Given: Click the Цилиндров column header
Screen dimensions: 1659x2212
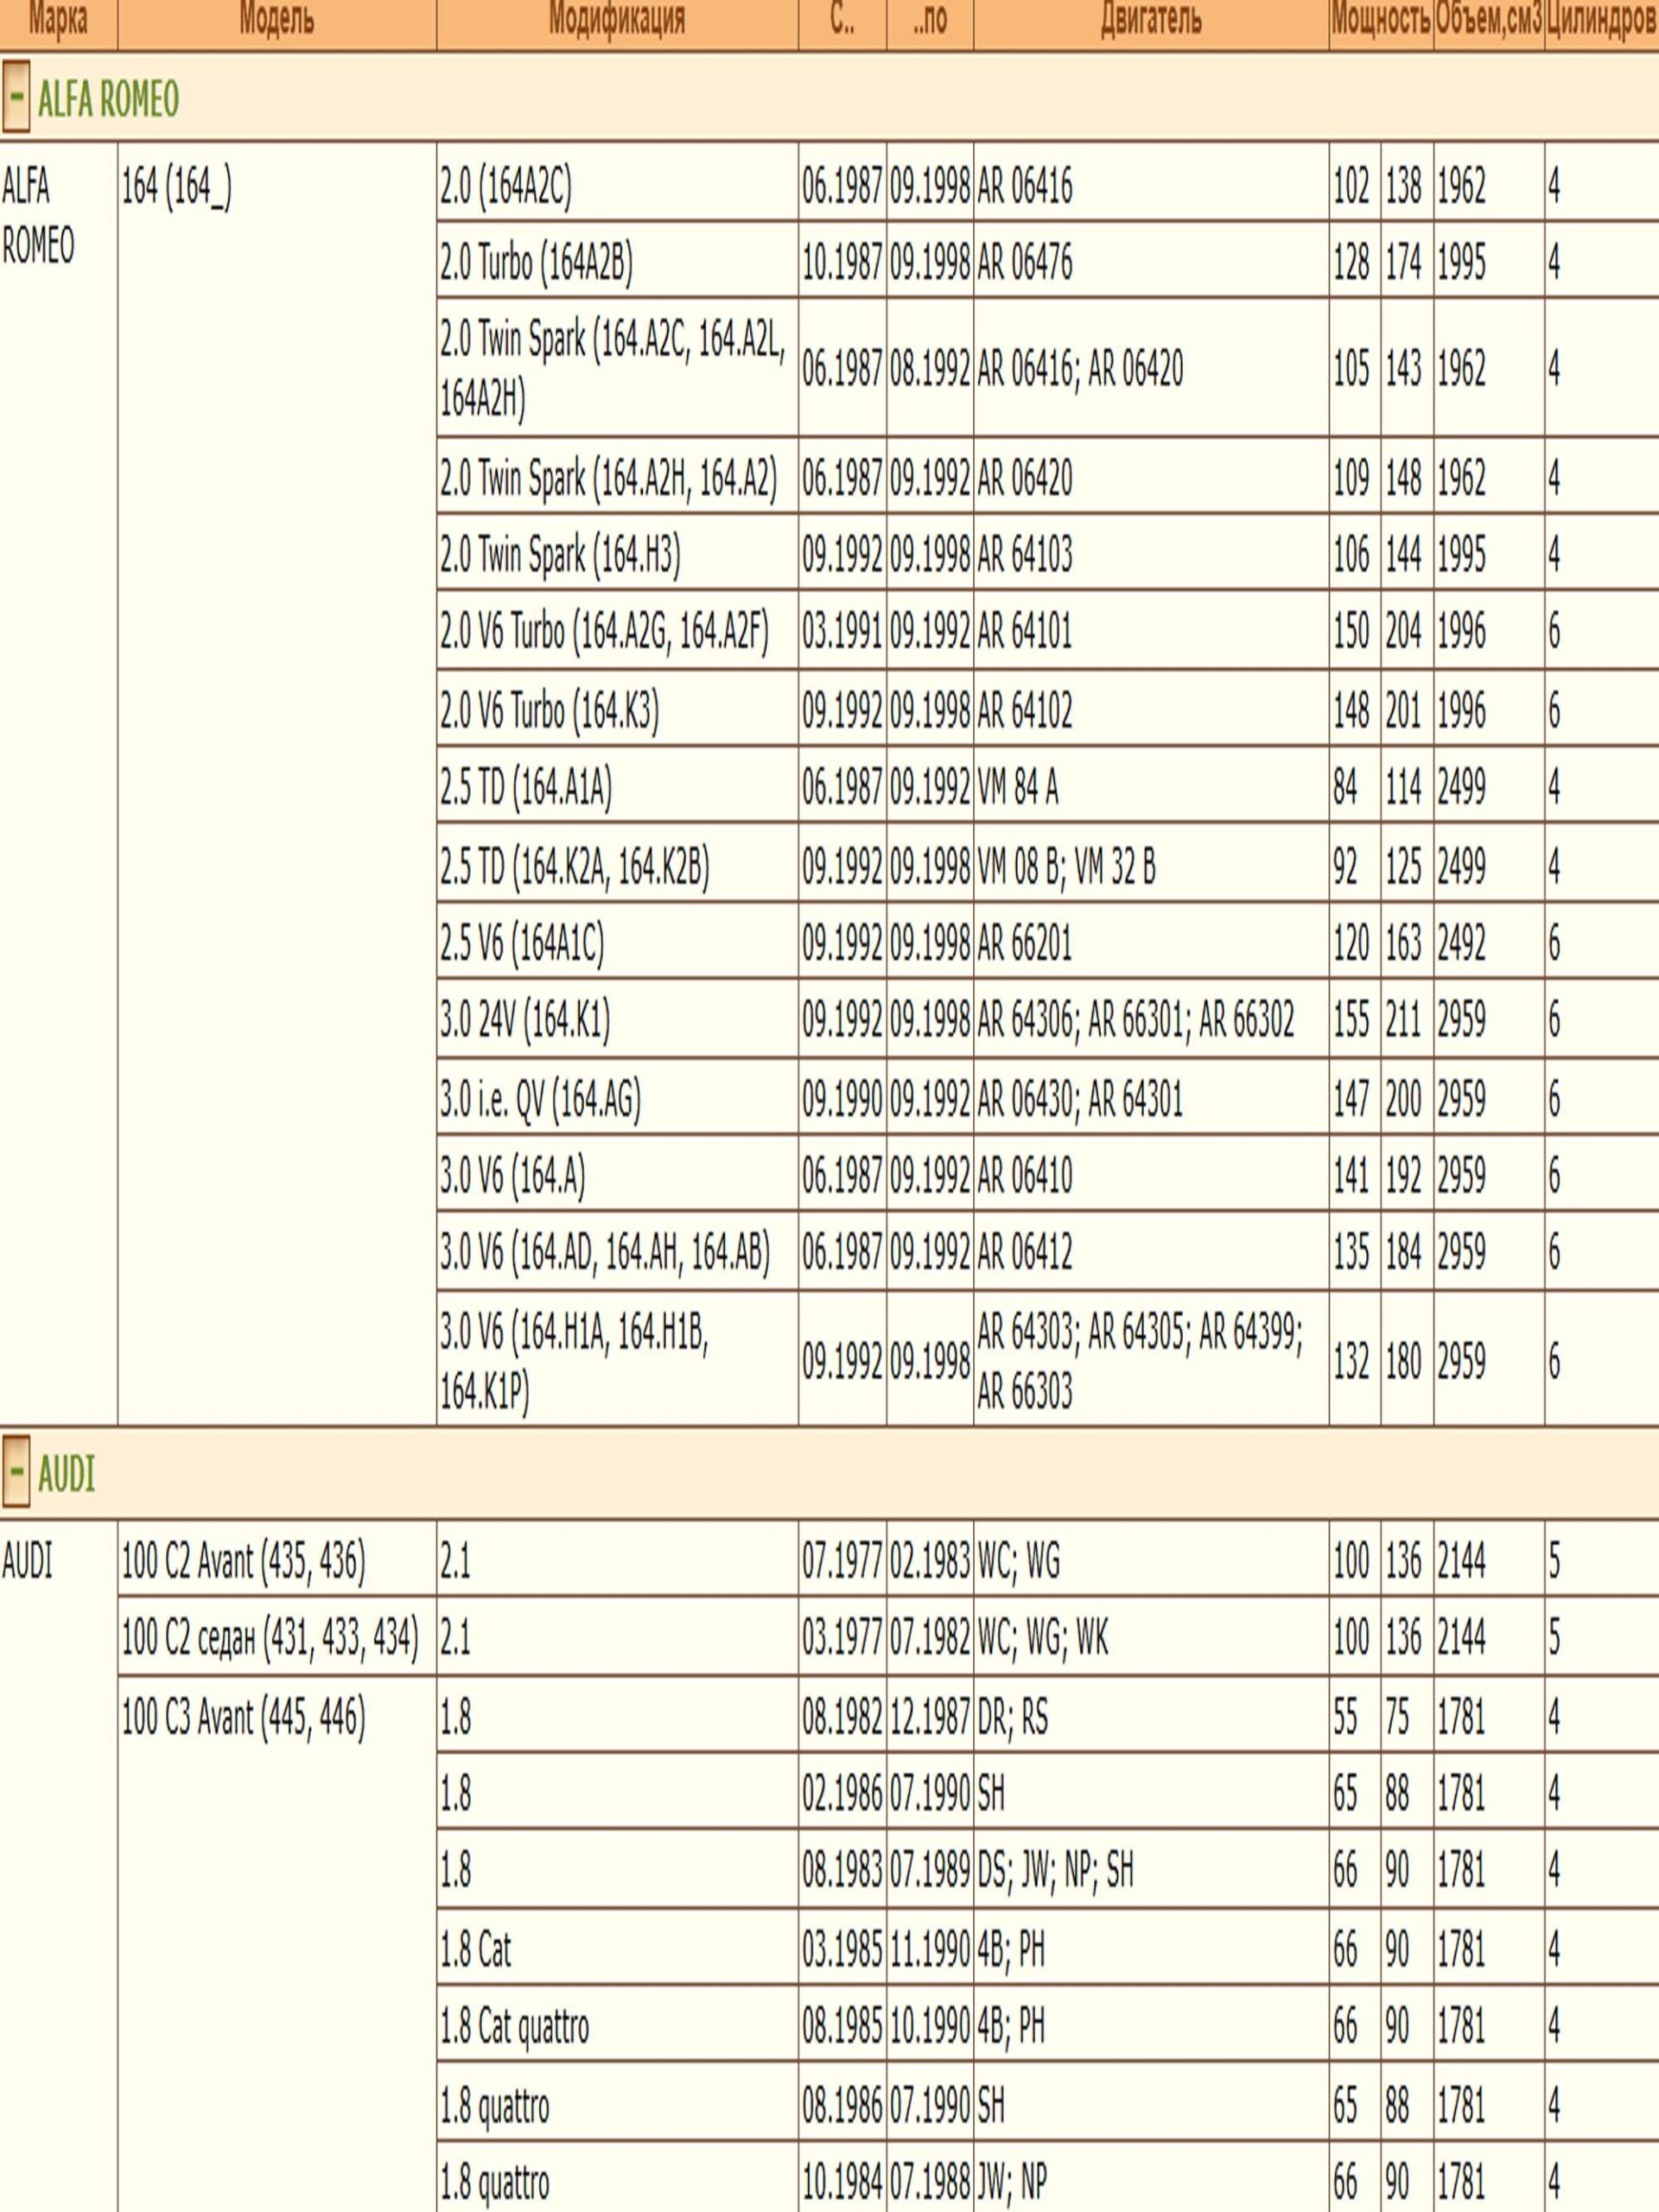Looking at the screenshot, I should coord(1600,20).
